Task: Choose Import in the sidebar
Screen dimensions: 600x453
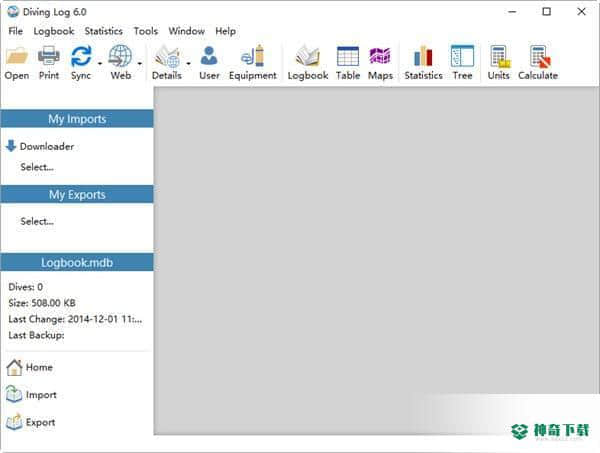Action: click(x=41, y=395)
